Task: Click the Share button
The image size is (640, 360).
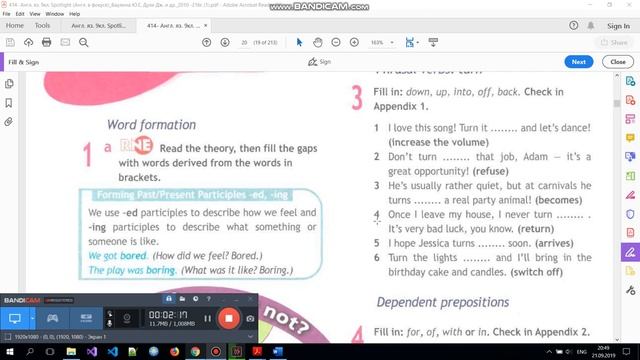Action: [614, 42]
